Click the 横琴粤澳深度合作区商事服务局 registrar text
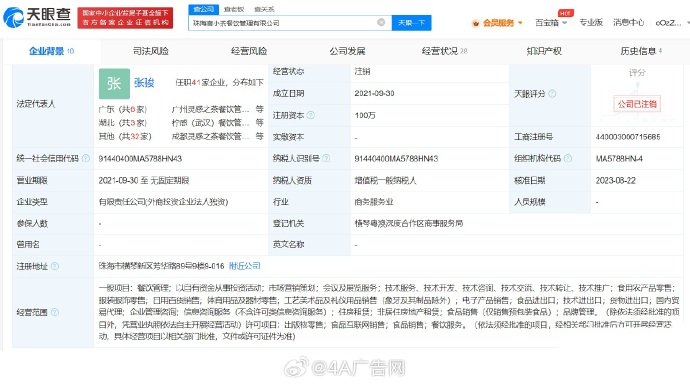 (x=408, y=223)
